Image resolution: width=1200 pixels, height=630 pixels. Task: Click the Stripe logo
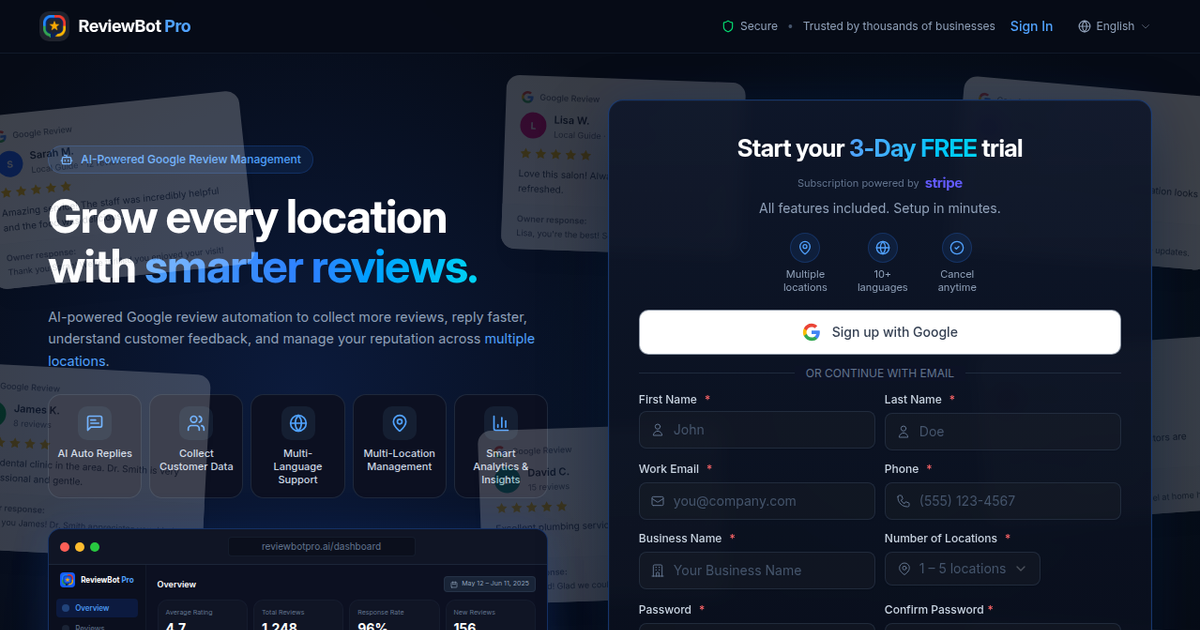click(944, 183)
